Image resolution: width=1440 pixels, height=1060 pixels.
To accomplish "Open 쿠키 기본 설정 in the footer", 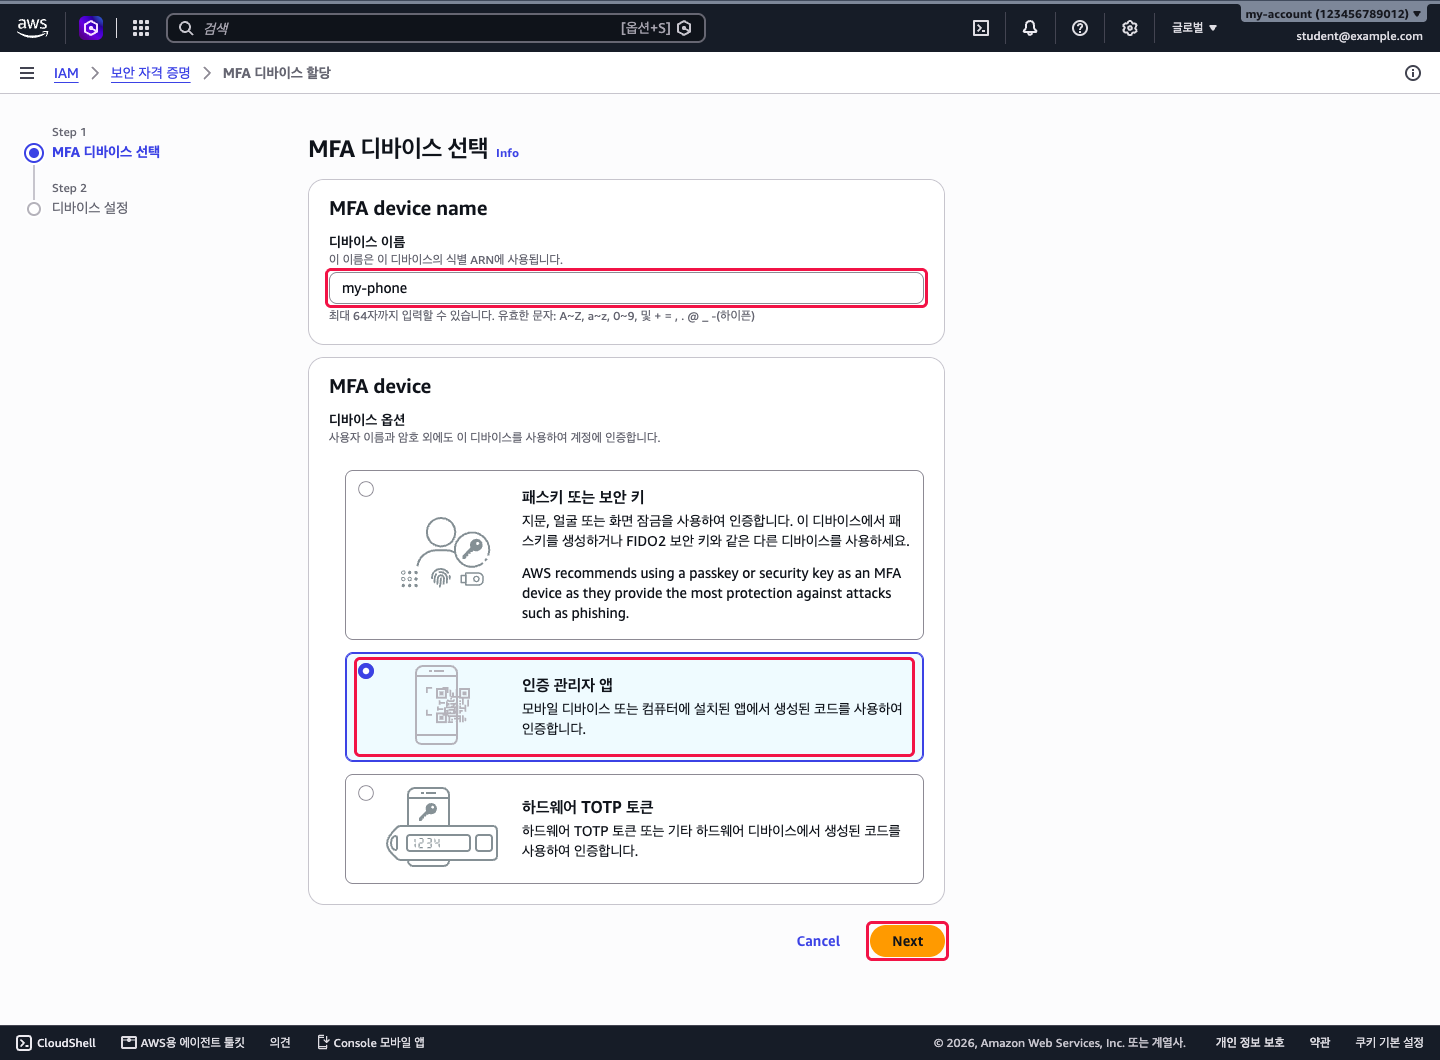I will (x=1389, y=1043).
